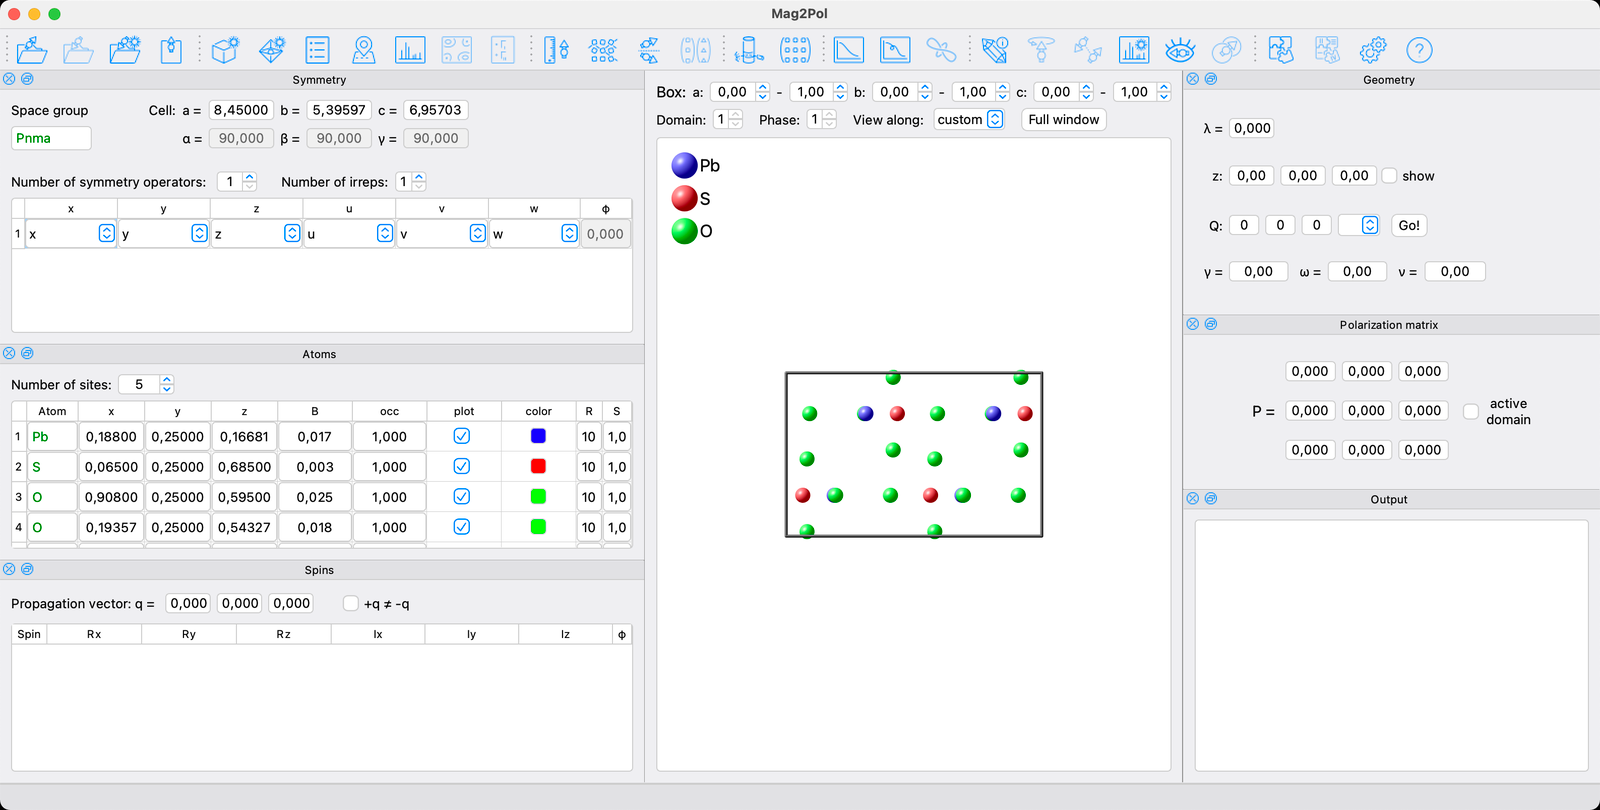Click the ruler with arrow icon

coord(556,50)
